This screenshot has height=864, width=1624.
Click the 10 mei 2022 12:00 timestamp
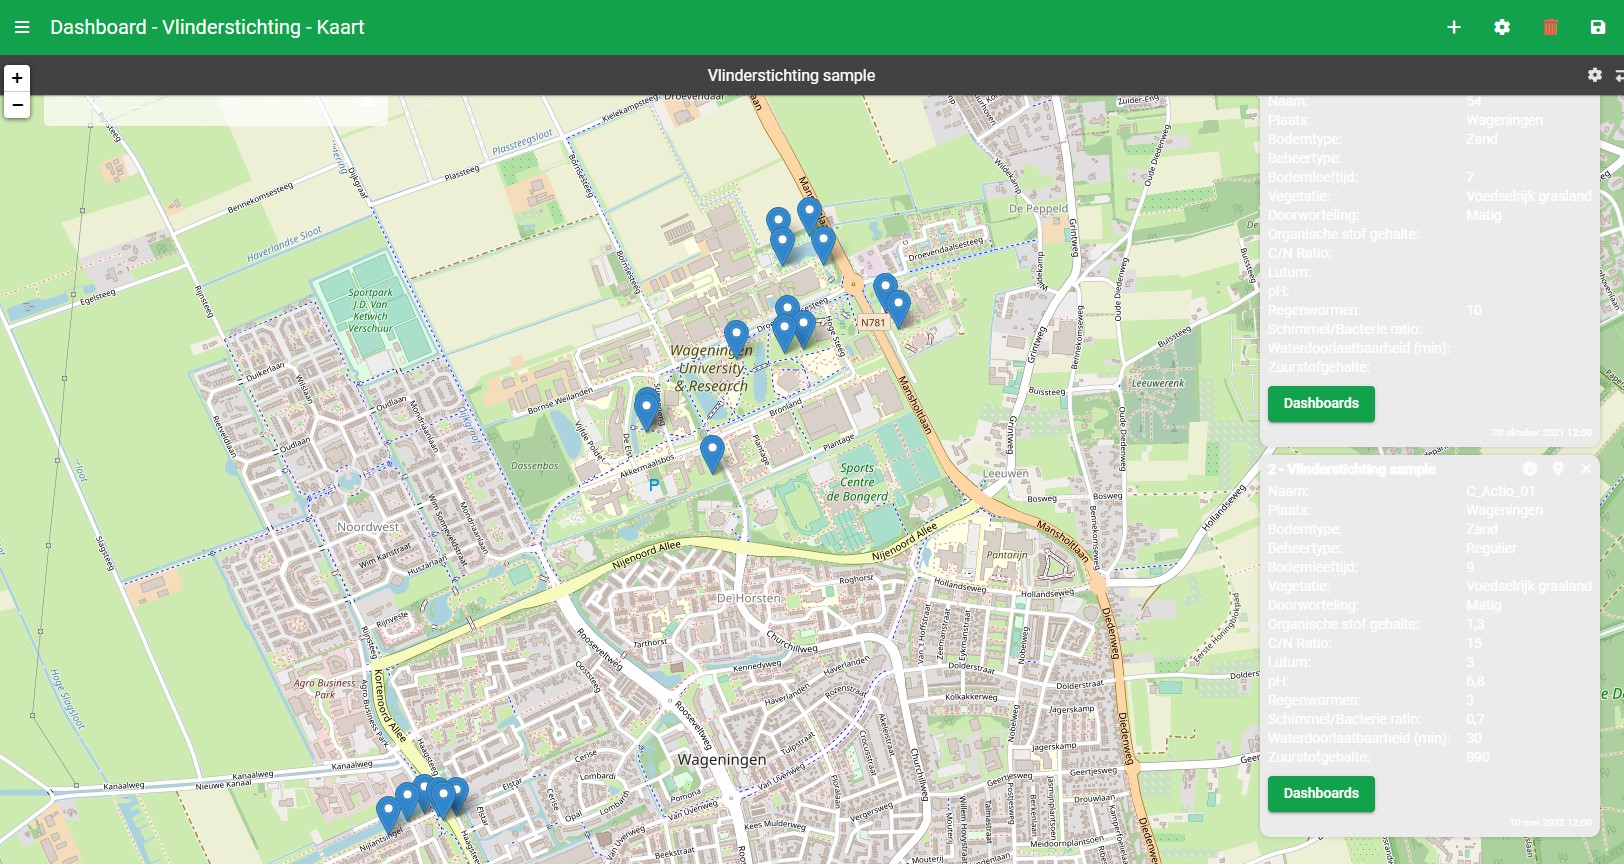[x=1550, y=823]
